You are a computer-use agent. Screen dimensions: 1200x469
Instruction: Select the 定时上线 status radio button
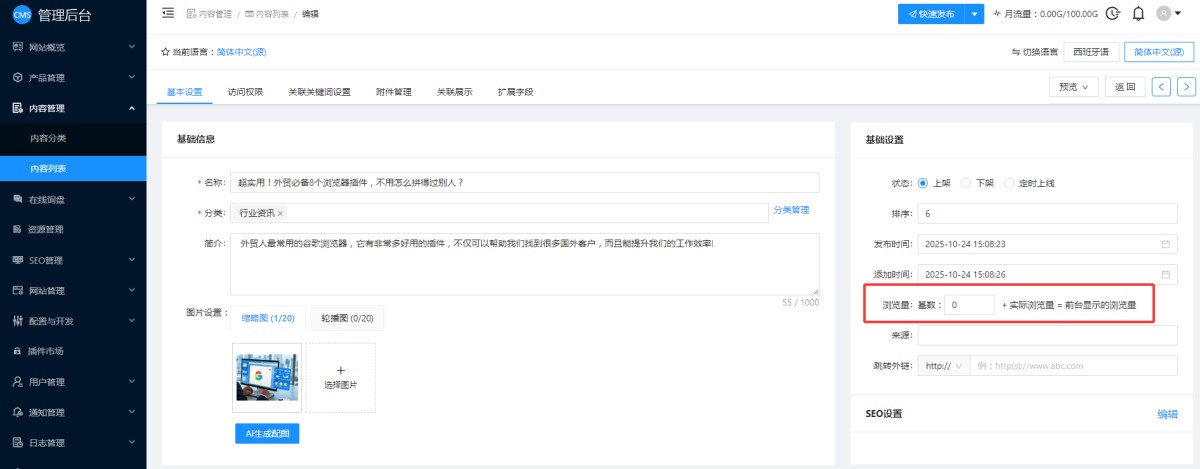point(1009,183)
